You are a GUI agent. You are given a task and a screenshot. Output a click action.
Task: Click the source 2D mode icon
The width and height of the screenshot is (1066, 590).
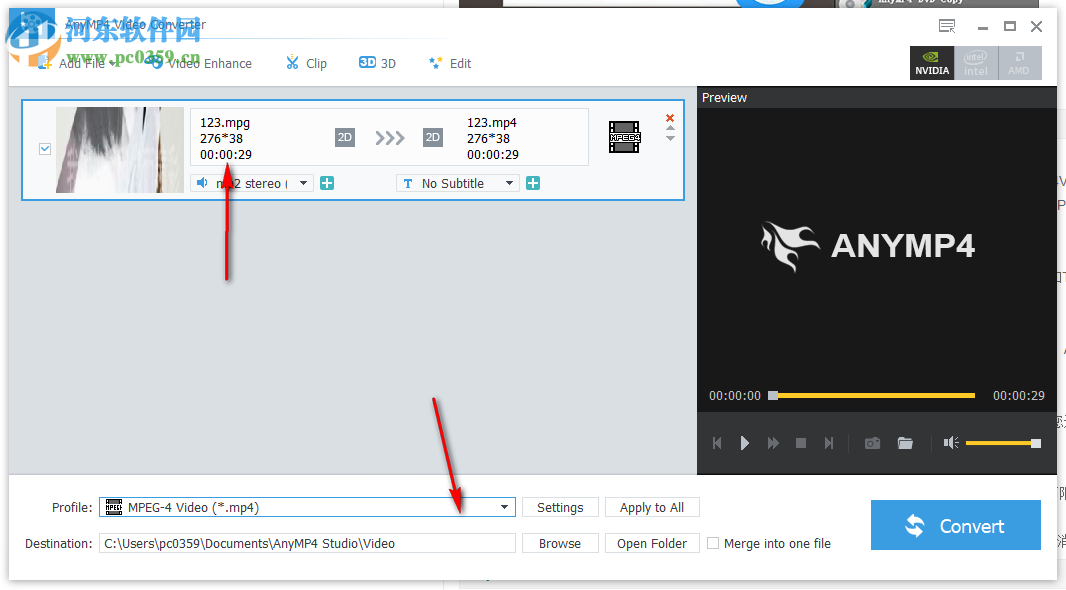345,137
